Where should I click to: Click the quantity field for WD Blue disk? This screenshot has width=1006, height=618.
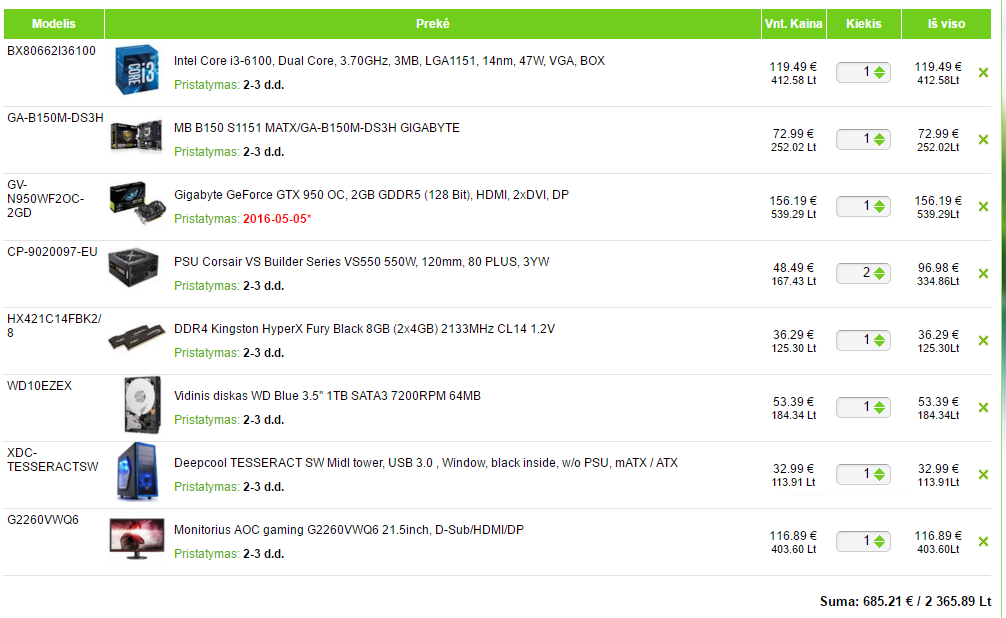click(x=863, y=407)
